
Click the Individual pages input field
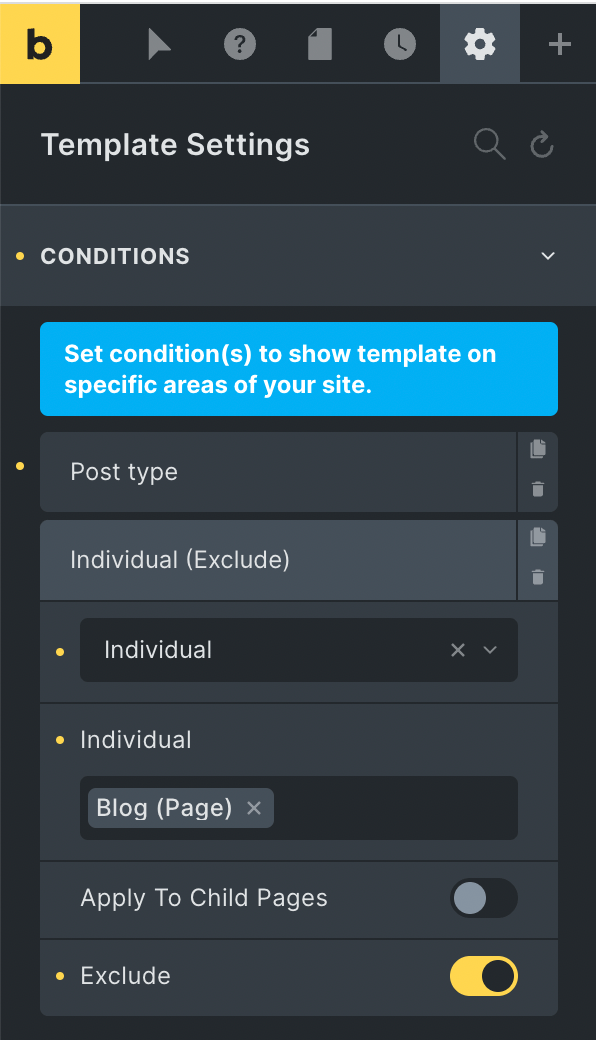point(400,808)
